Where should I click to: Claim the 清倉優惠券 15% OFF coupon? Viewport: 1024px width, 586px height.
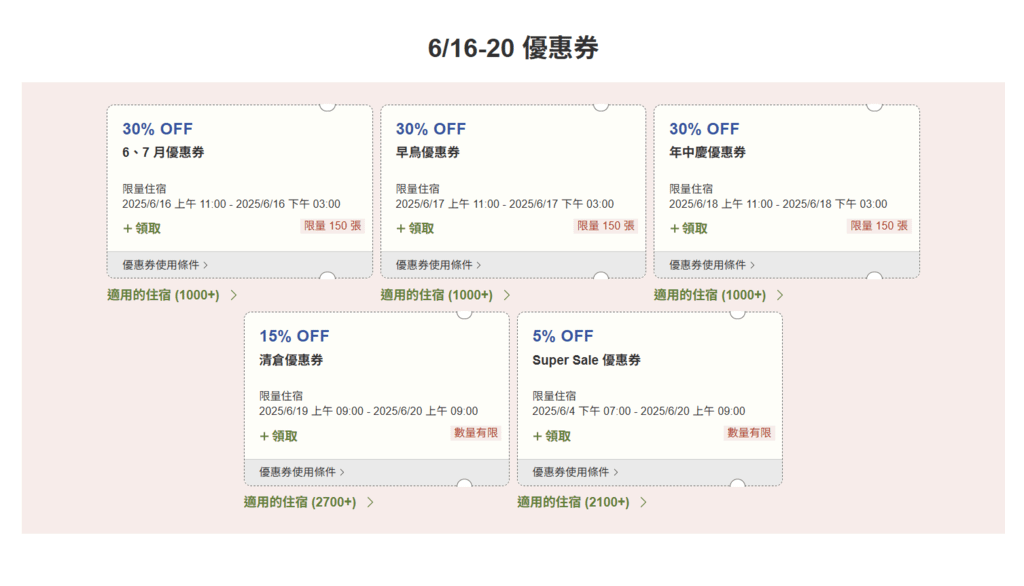278,436
